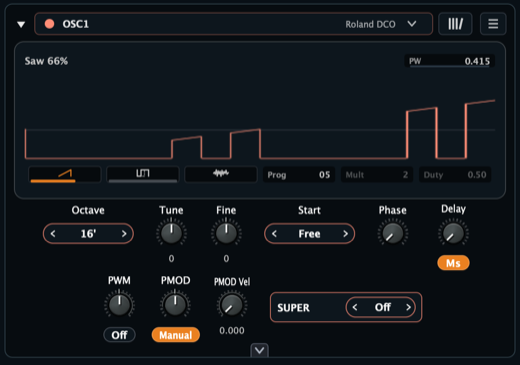Open the Roland DCO oscillator type dropdown
Screen dimensions: 520x365
pos(380,24)
